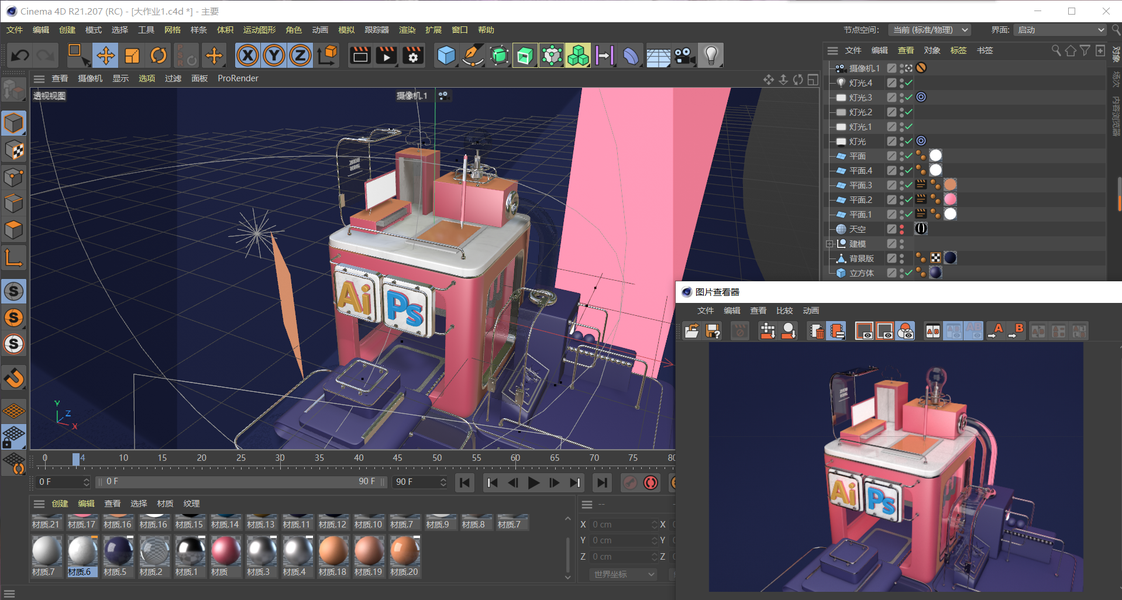Add a Floor environment object
Viewport: 1122px width, 600px height.
(658, 56)
